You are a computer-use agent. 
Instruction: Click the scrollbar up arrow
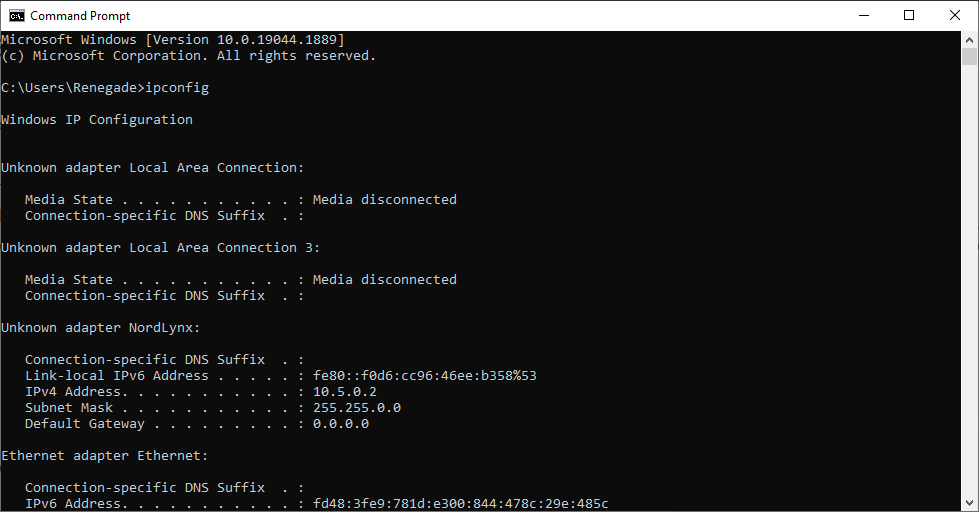click(x=969, y=40)
